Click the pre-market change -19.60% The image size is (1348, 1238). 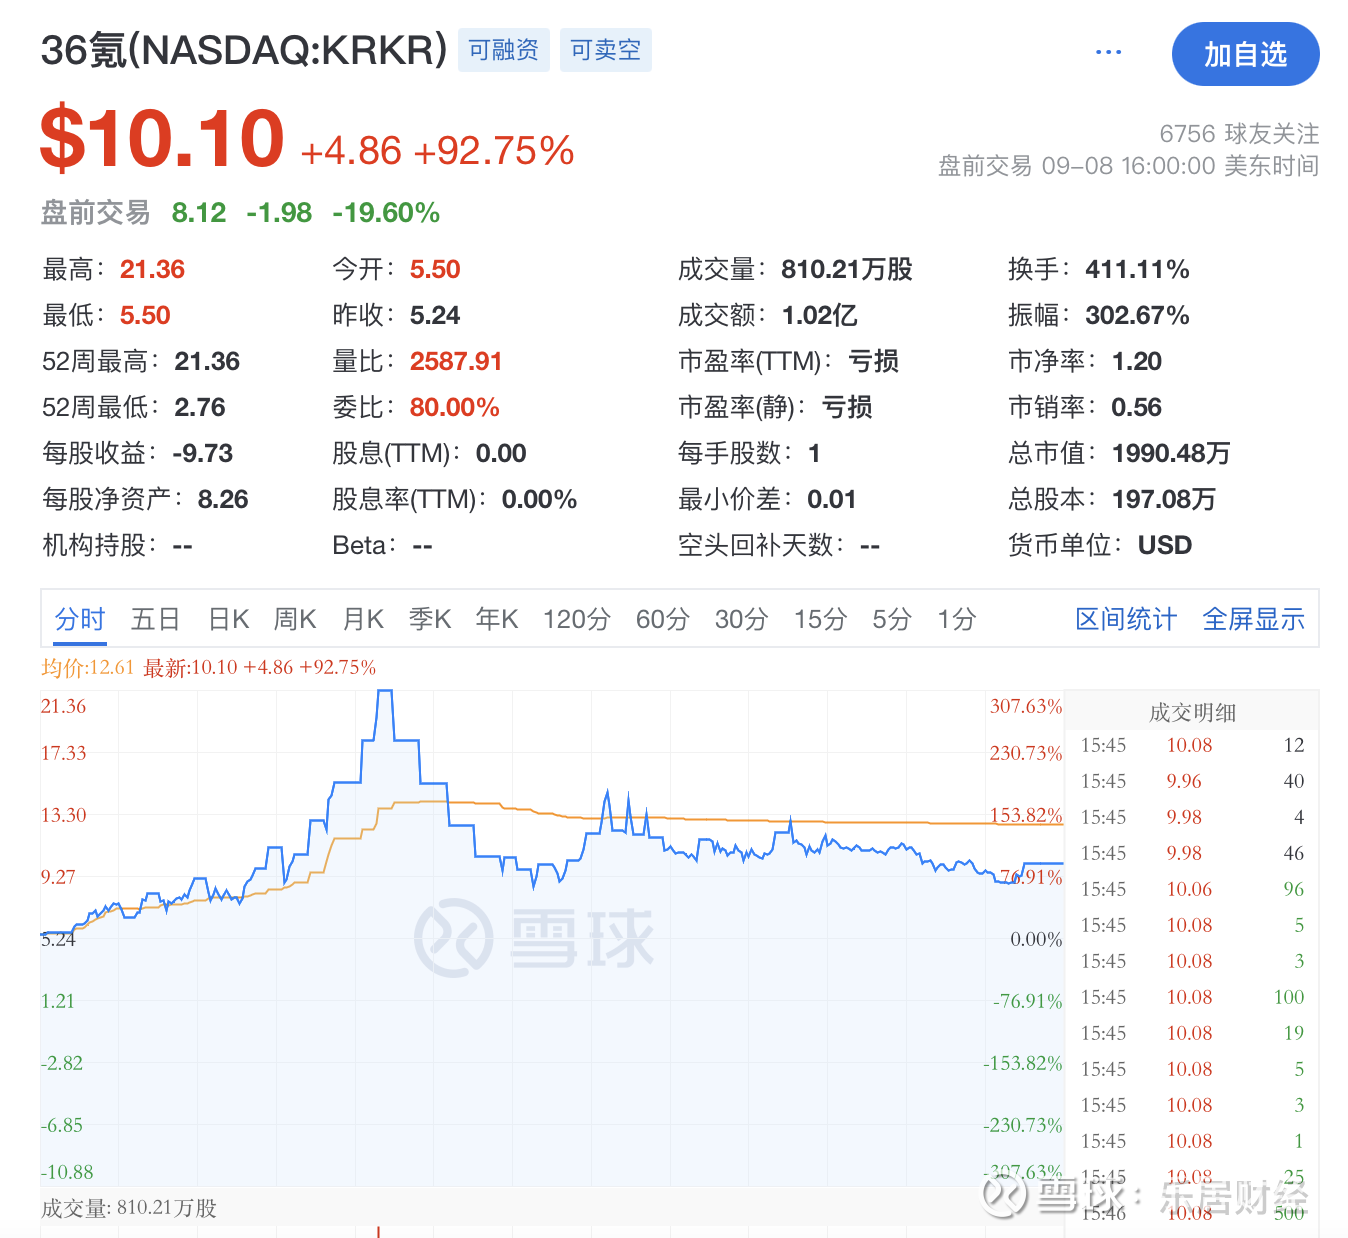coord(386,213)
